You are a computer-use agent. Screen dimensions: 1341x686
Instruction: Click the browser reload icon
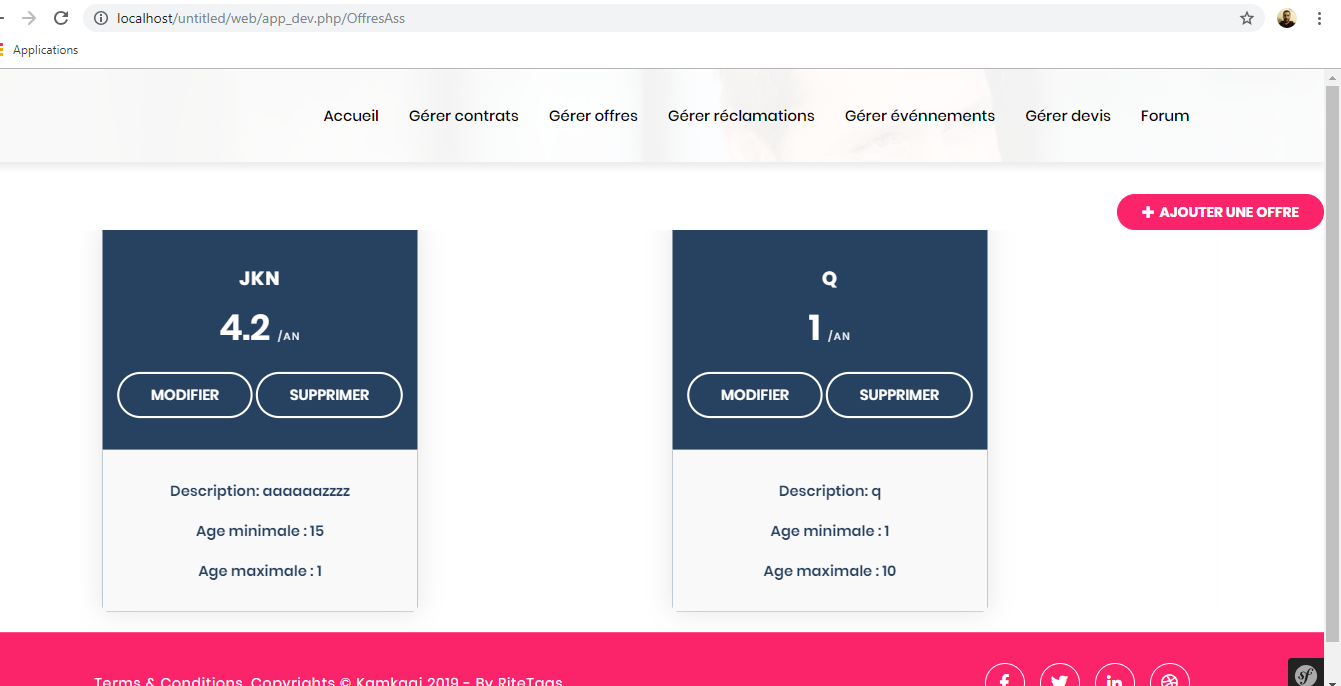click(x=62, y=17)
